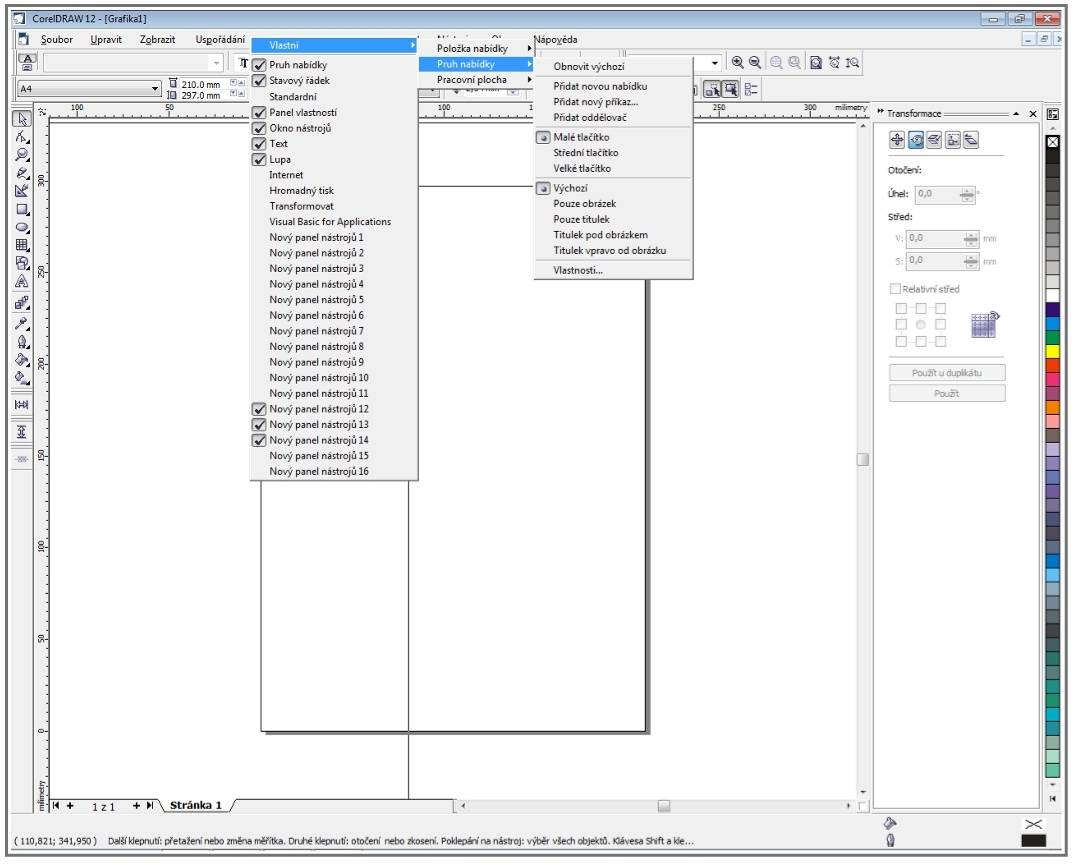Open the zoom level dropdown arrow
The width and height of the screenshot is (1080, 867).
715,63
